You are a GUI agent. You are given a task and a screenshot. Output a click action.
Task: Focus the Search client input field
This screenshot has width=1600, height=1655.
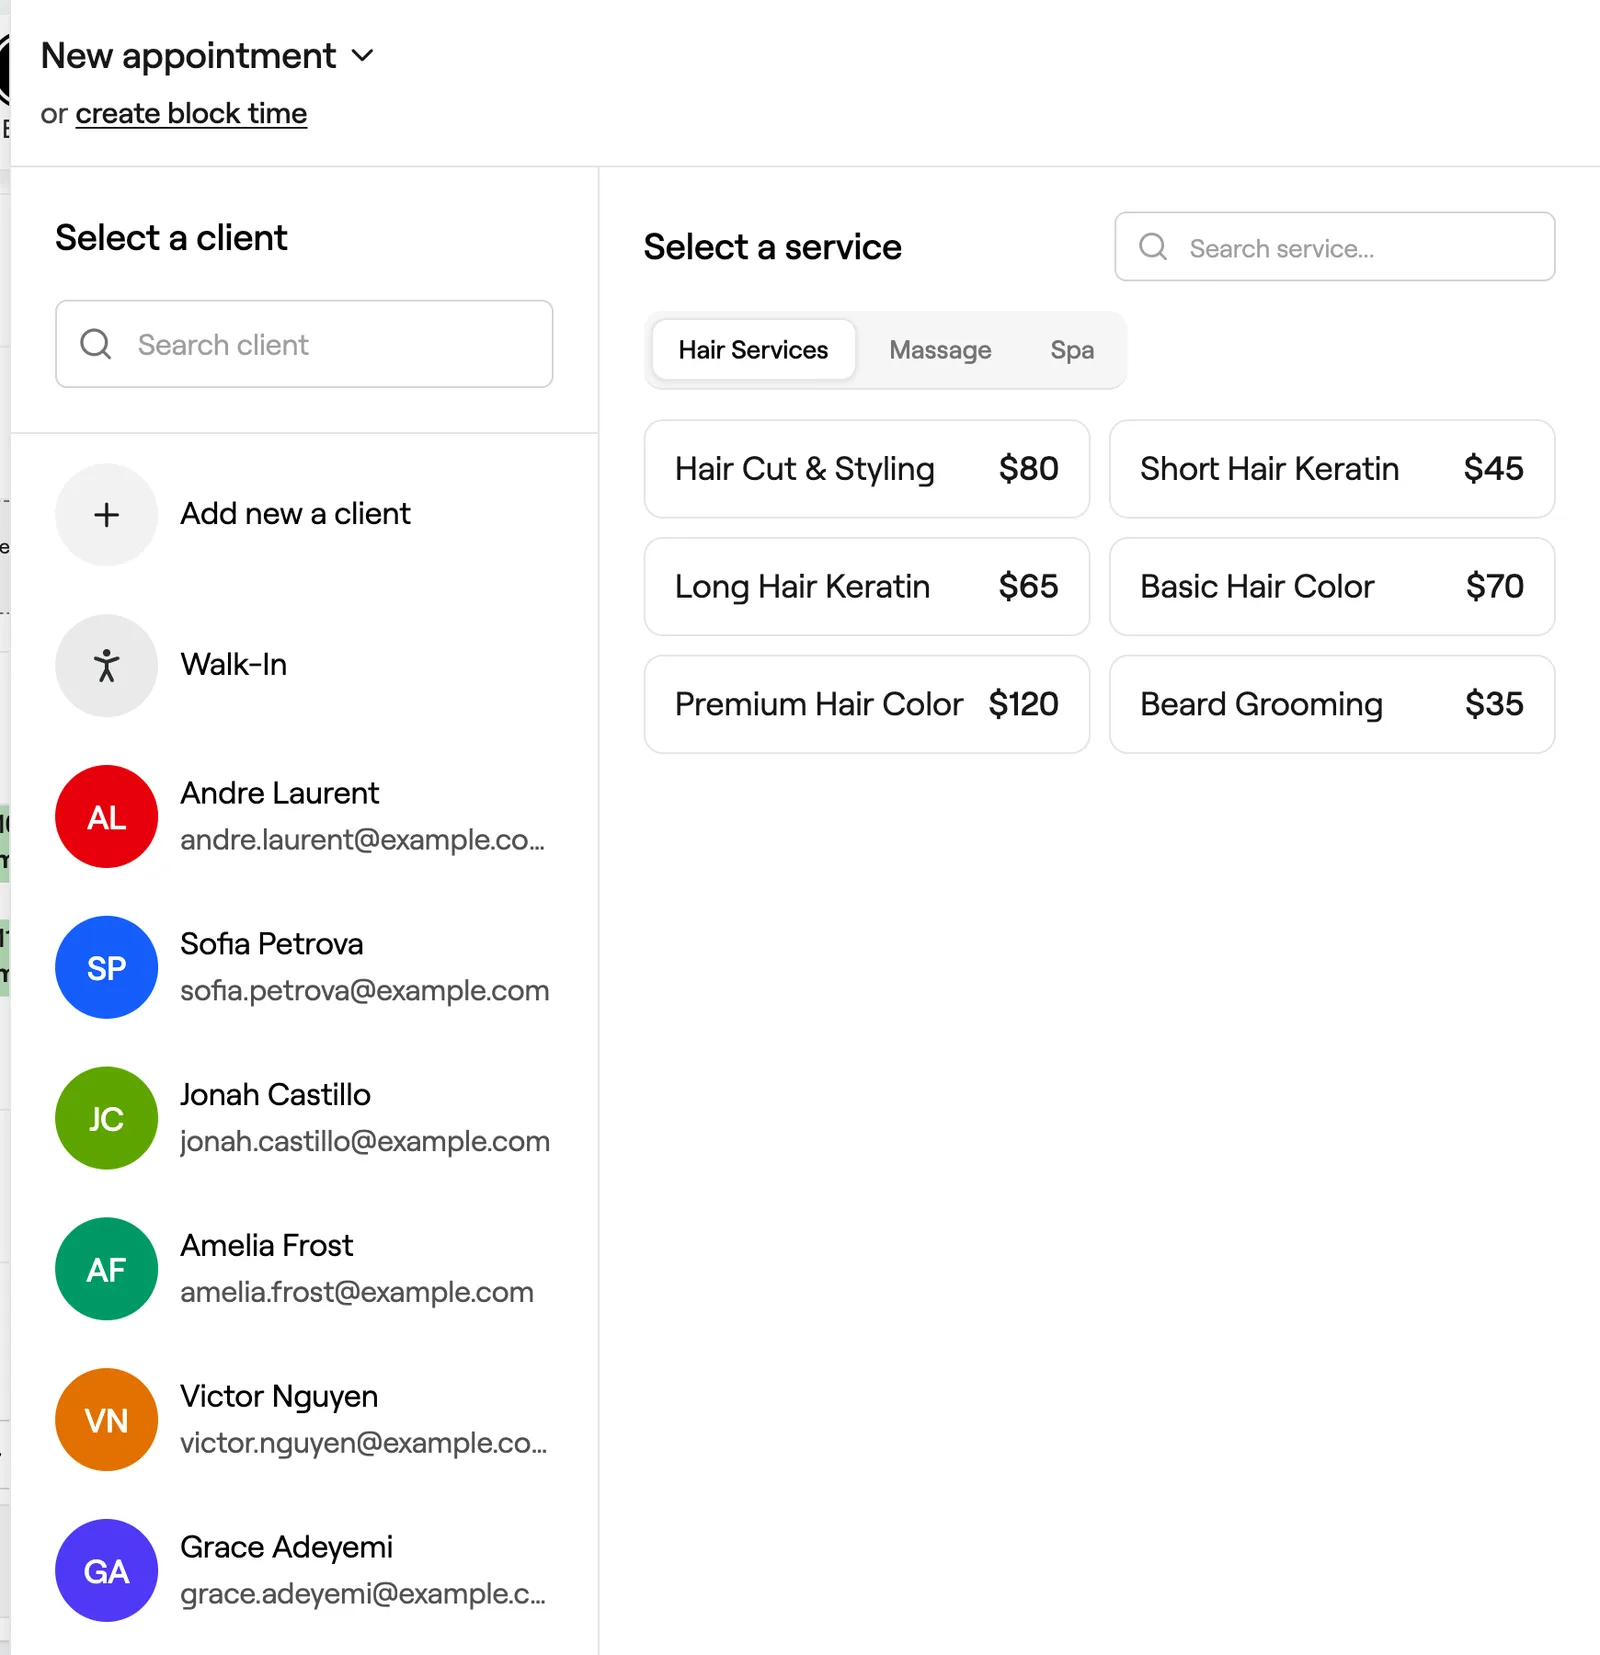click(x=304, y=344)
